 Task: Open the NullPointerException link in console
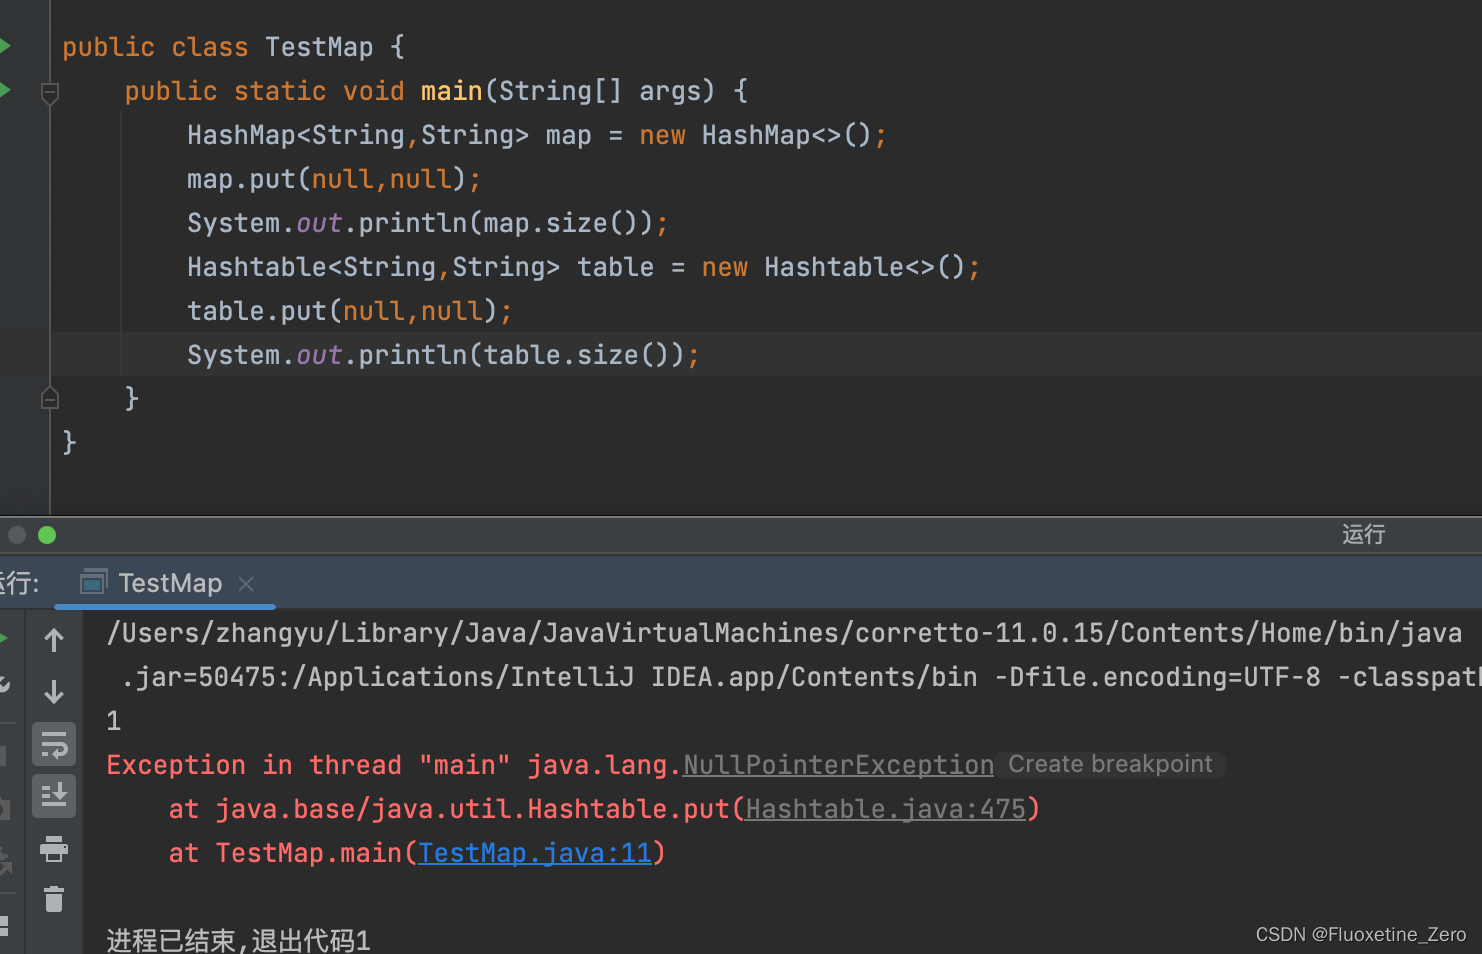[x=838, y=765]
